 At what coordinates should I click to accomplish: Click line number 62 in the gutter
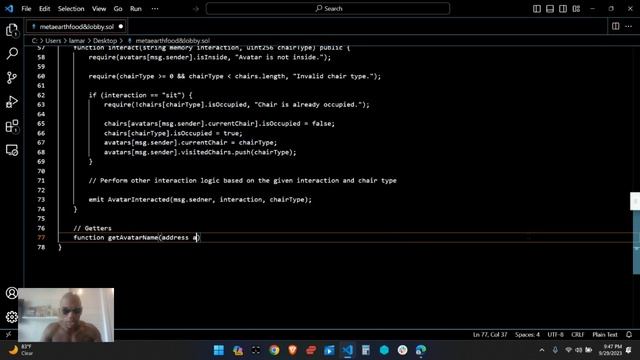(41, 95)
